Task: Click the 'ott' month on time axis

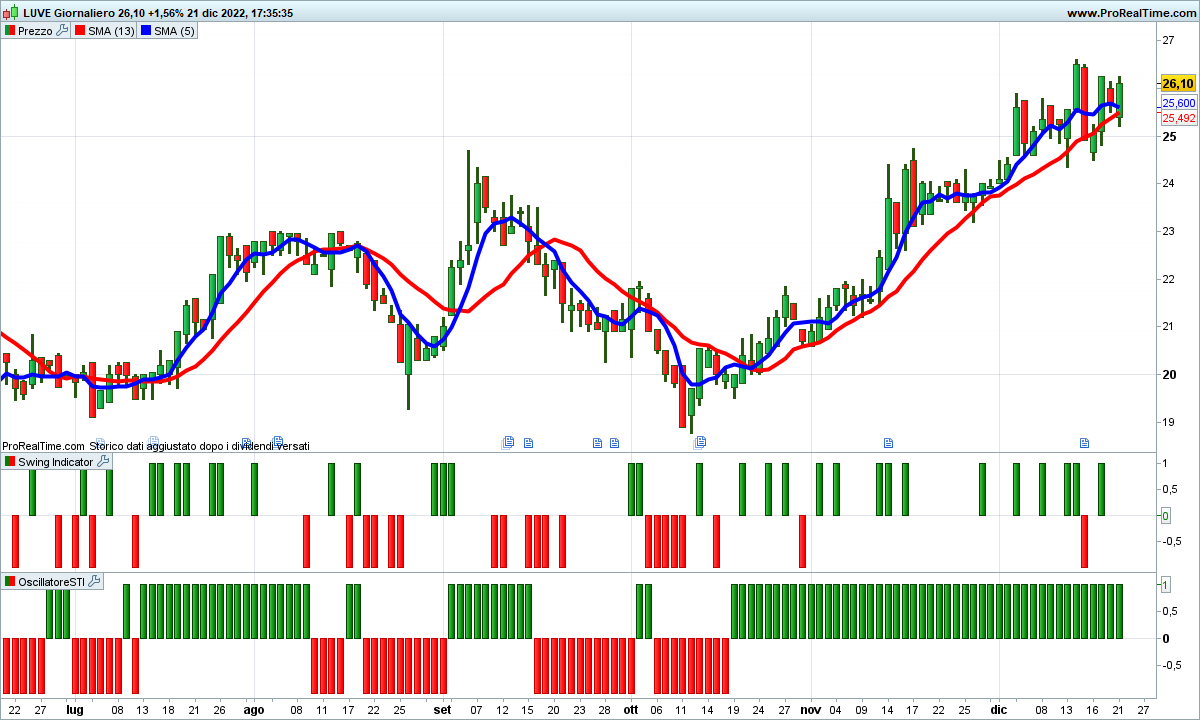Action: tap(630, 709)
